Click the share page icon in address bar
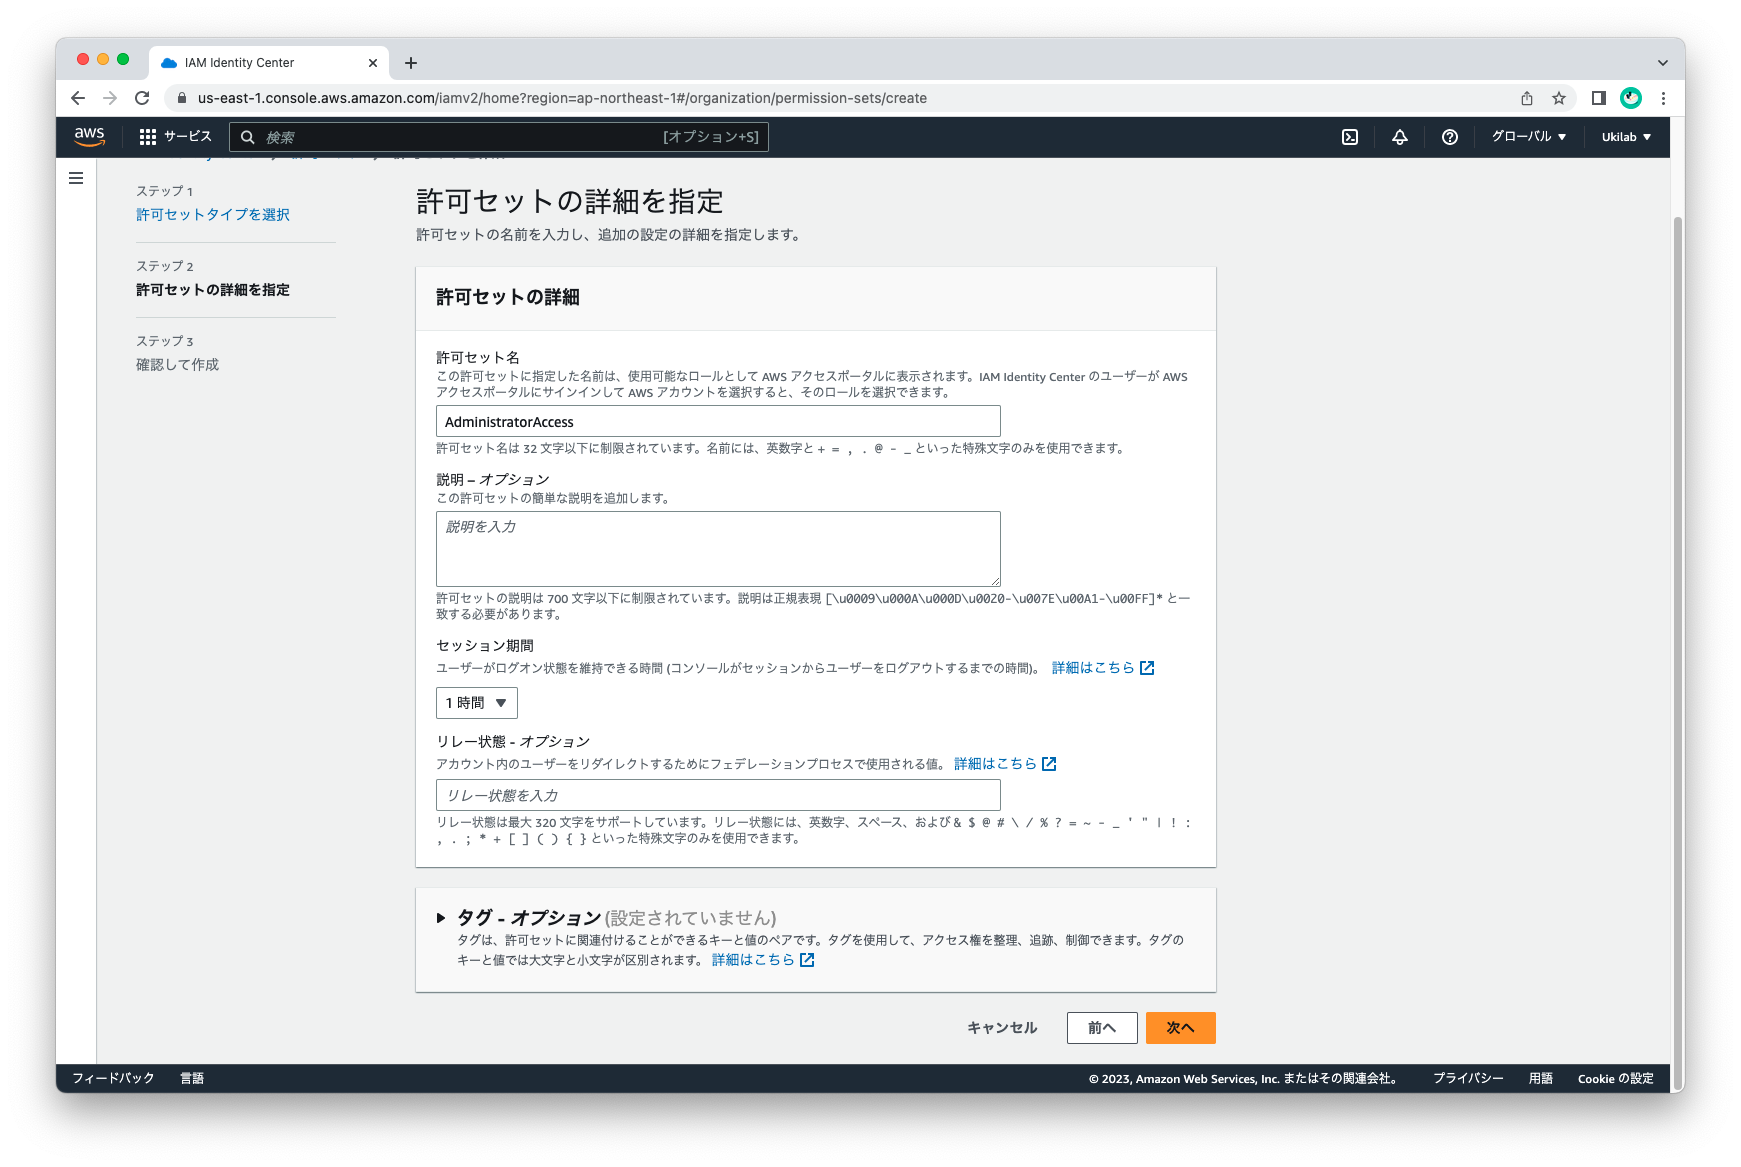The width and height of the screenshot is (1741, 1167). tap(1527, 98)
